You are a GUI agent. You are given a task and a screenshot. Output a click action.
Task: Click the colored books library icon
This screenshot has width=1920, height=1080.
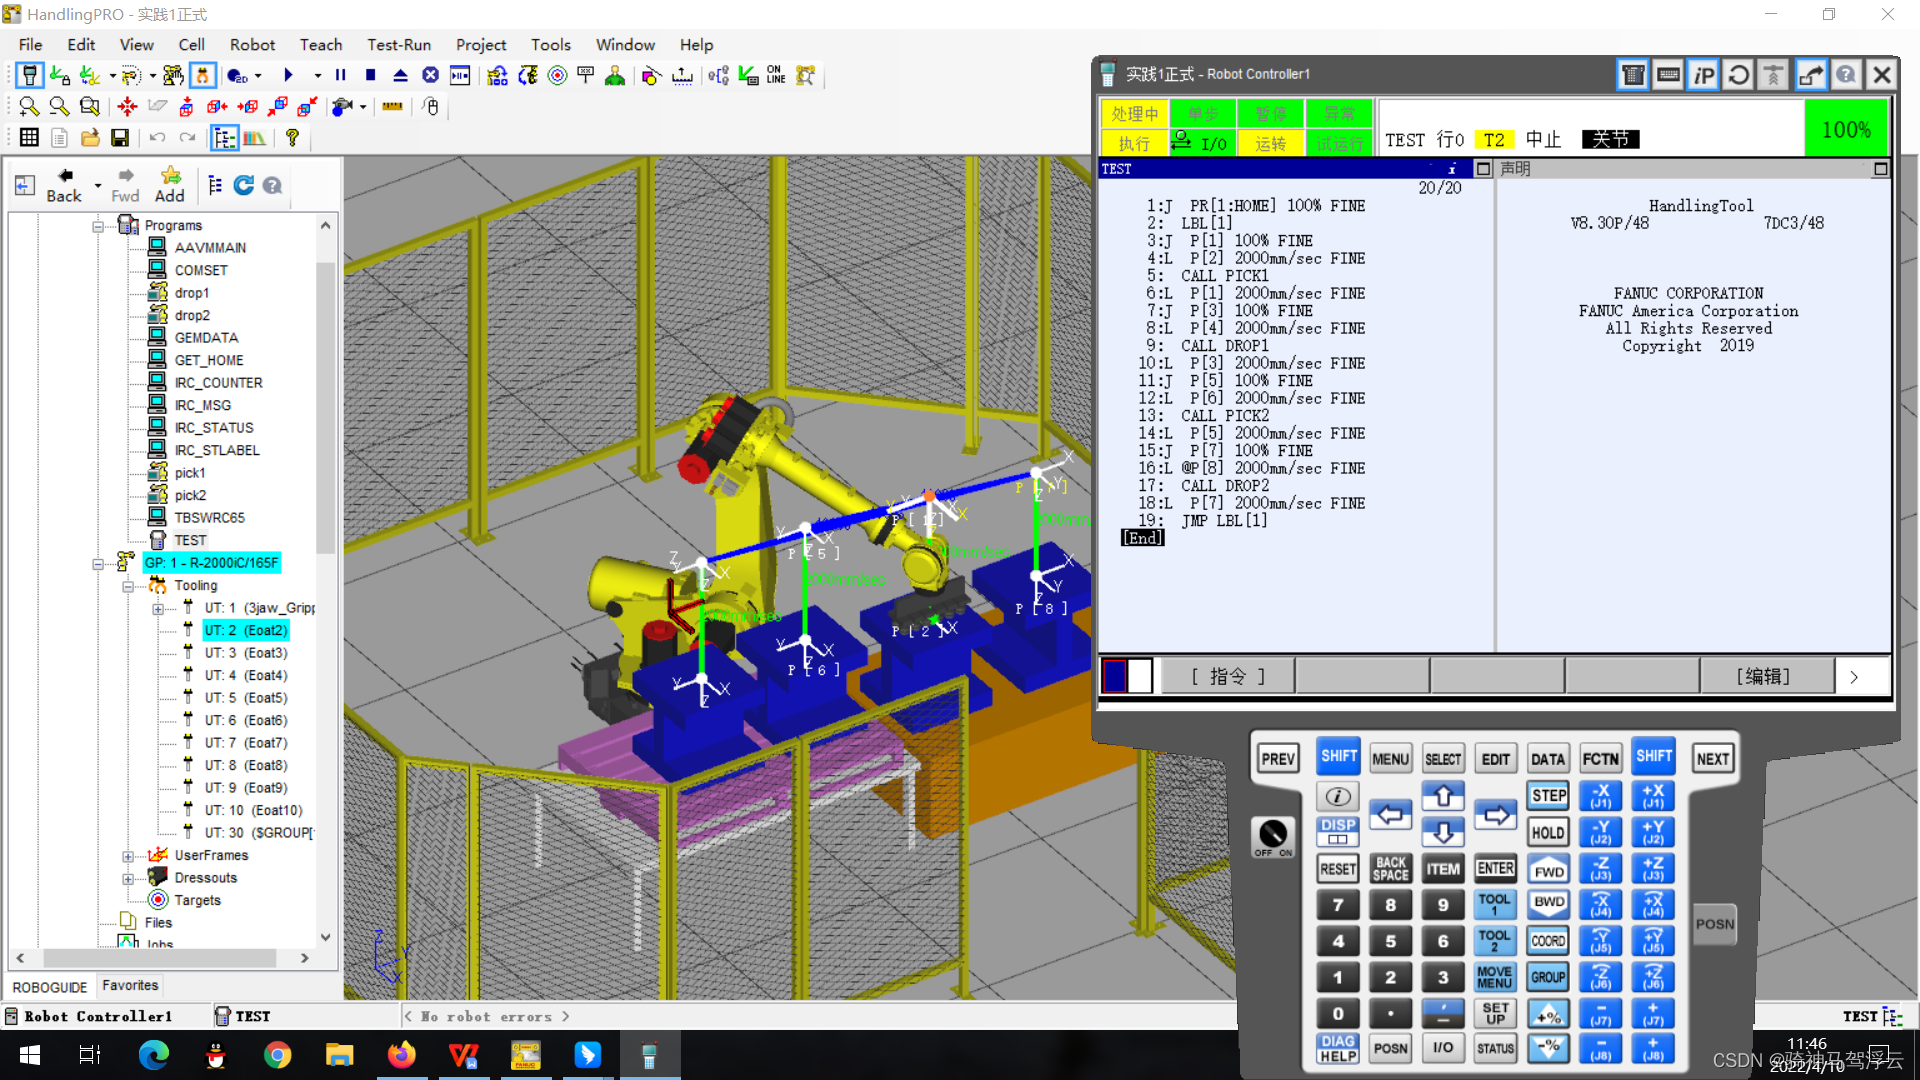pos(255,138)
